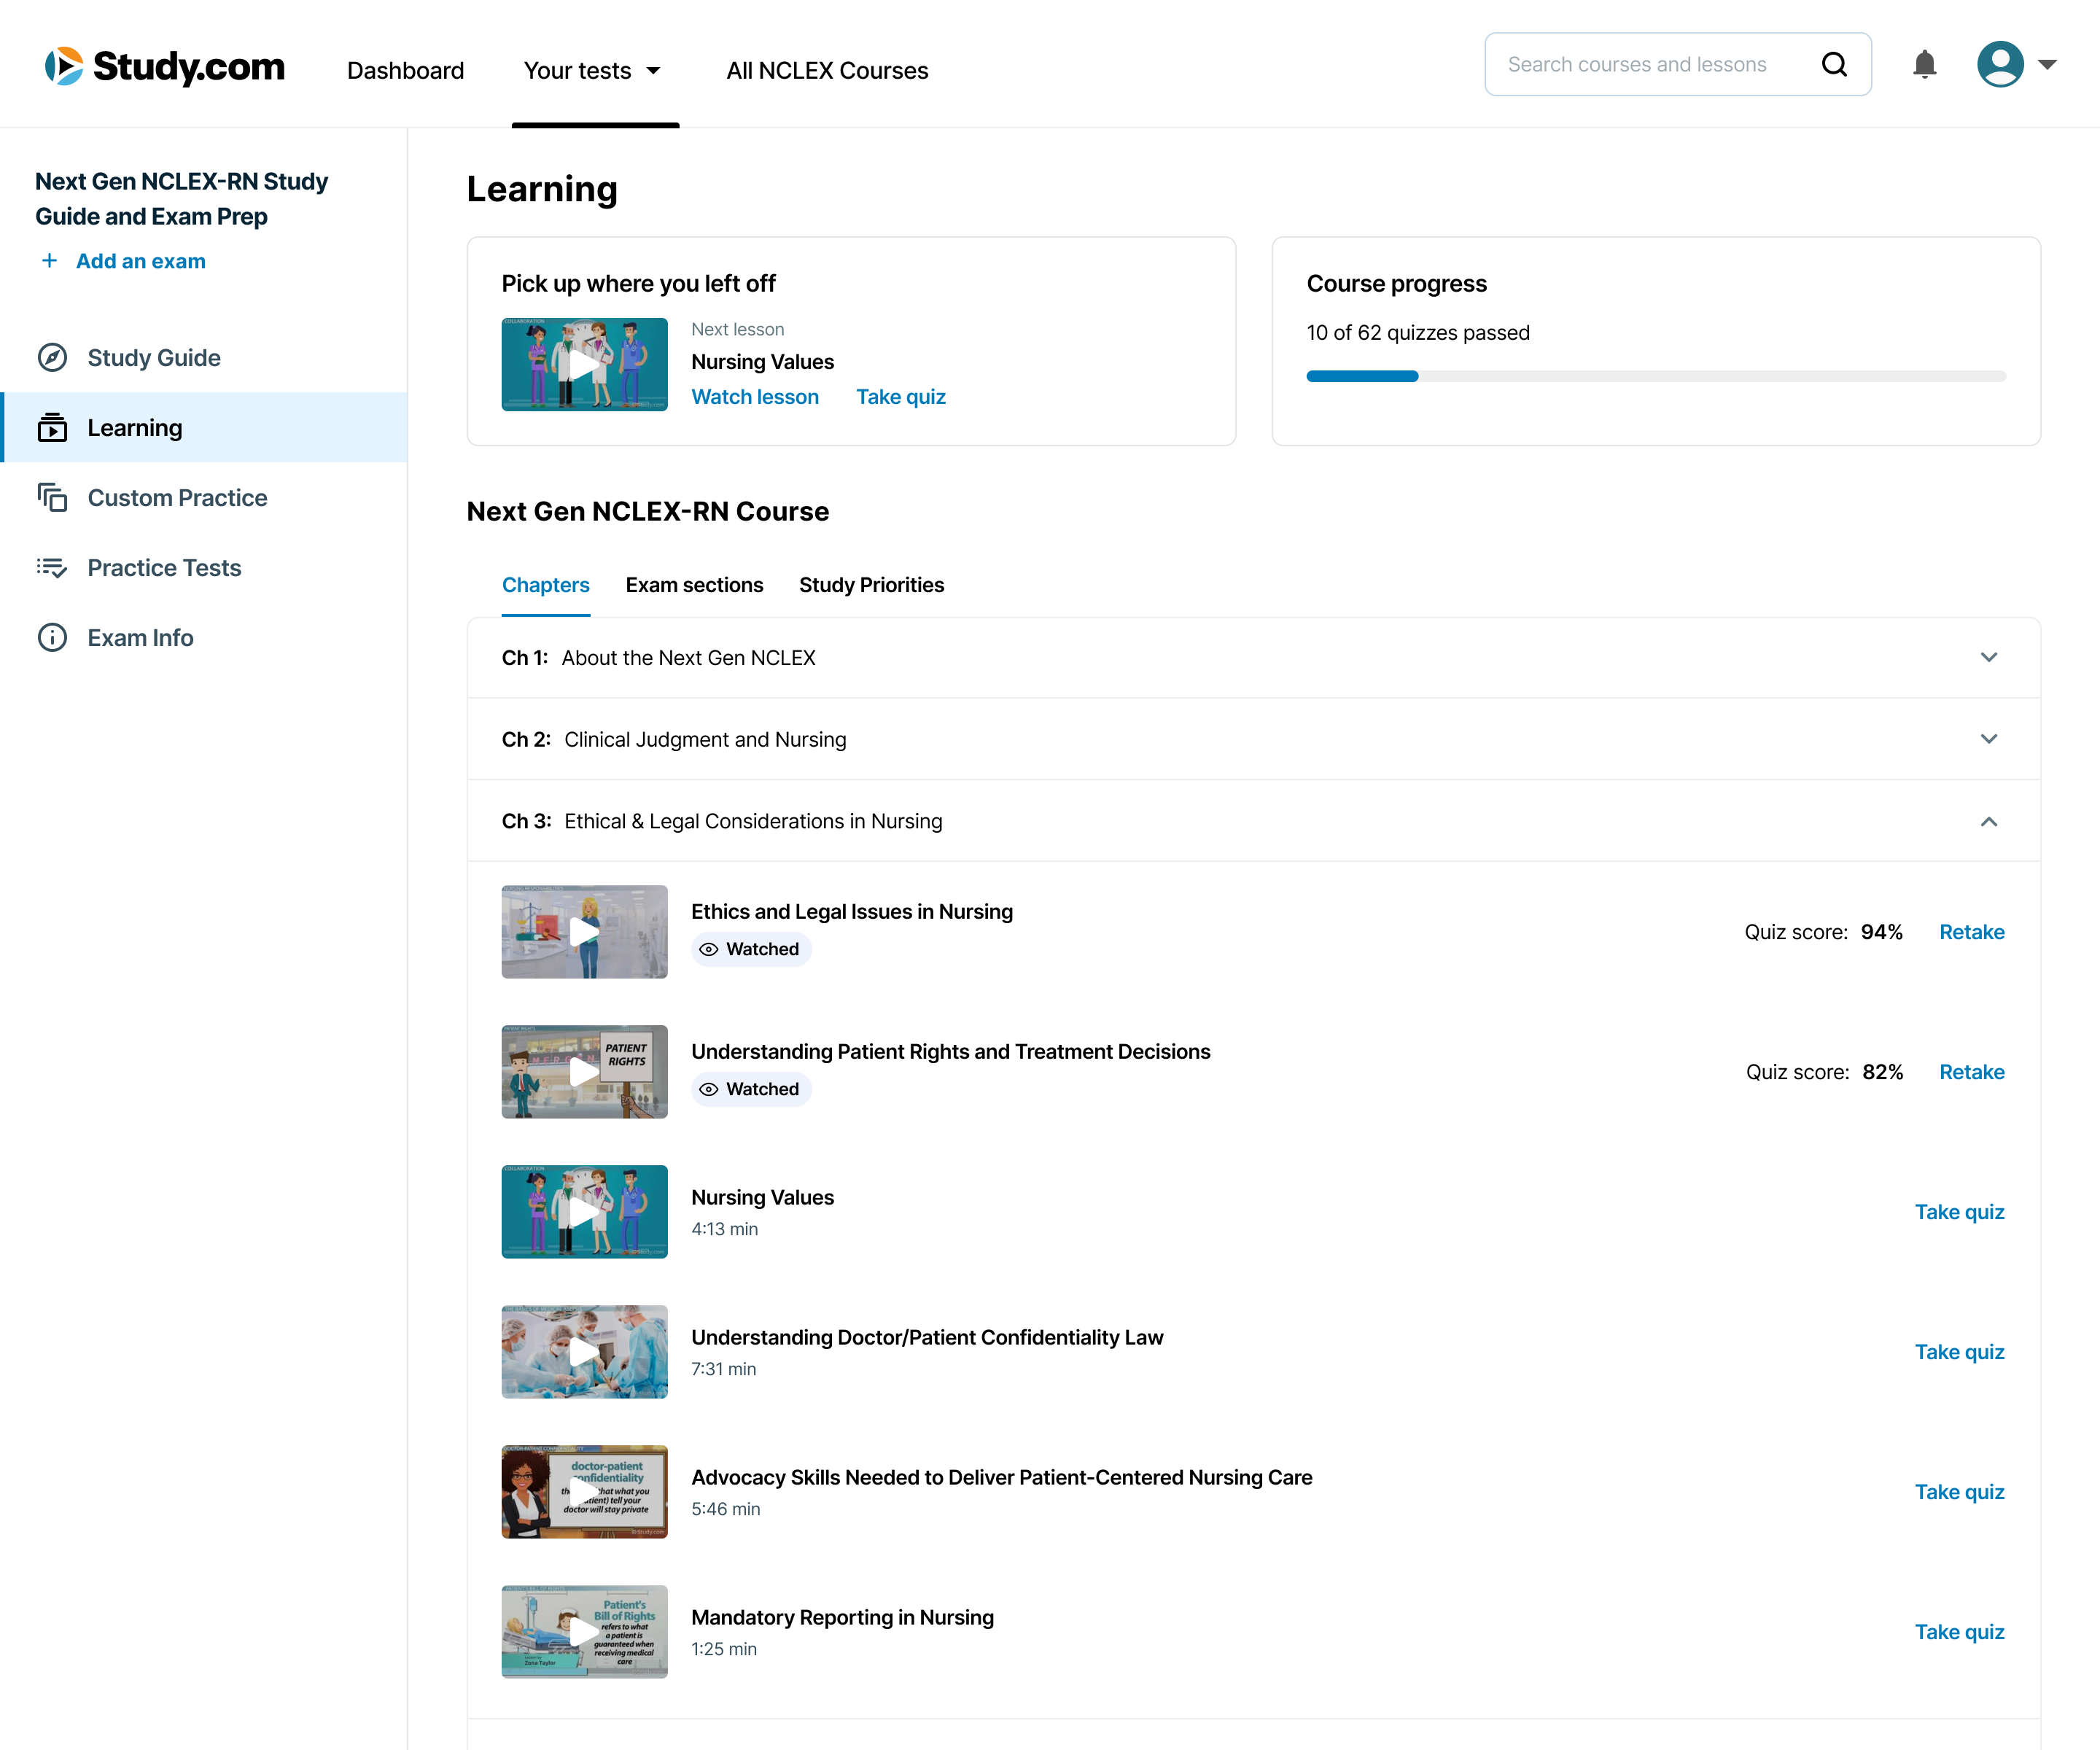Viewport: 2100px width, 1750px height.
Task: Open Mandatory Reporting in Nursing title
Action: [843, 1617]
